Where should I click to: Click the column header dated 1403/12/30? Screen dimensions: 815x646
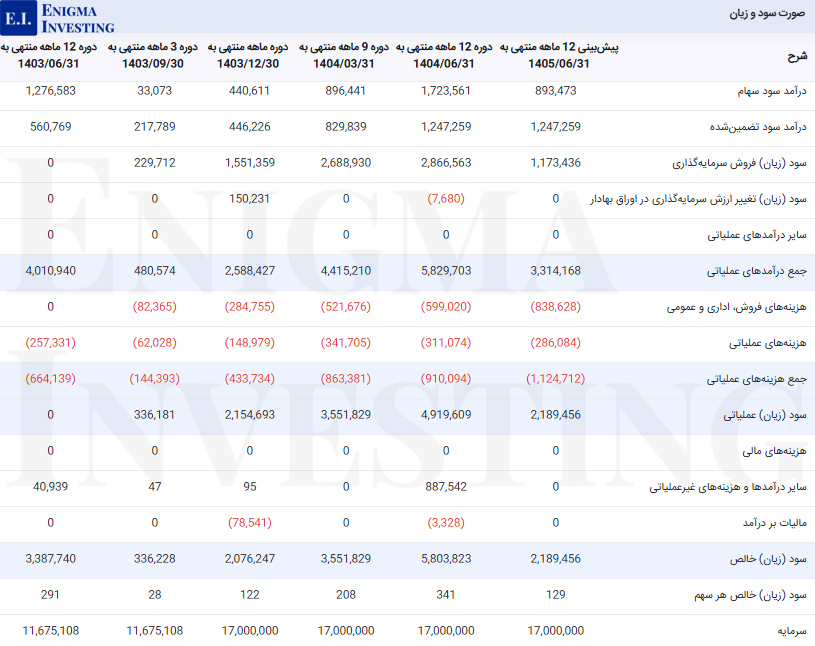(x=249, y=55)
